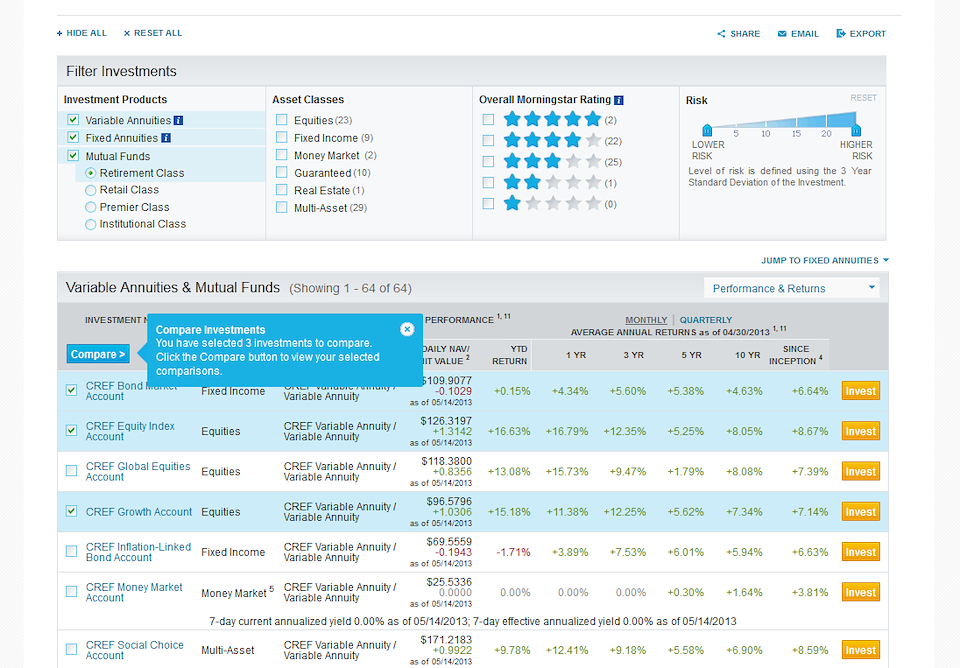Click CREF Growth Account's $96.5796 unit value
This screenshot has width=960, height=668.
point(449,501)
